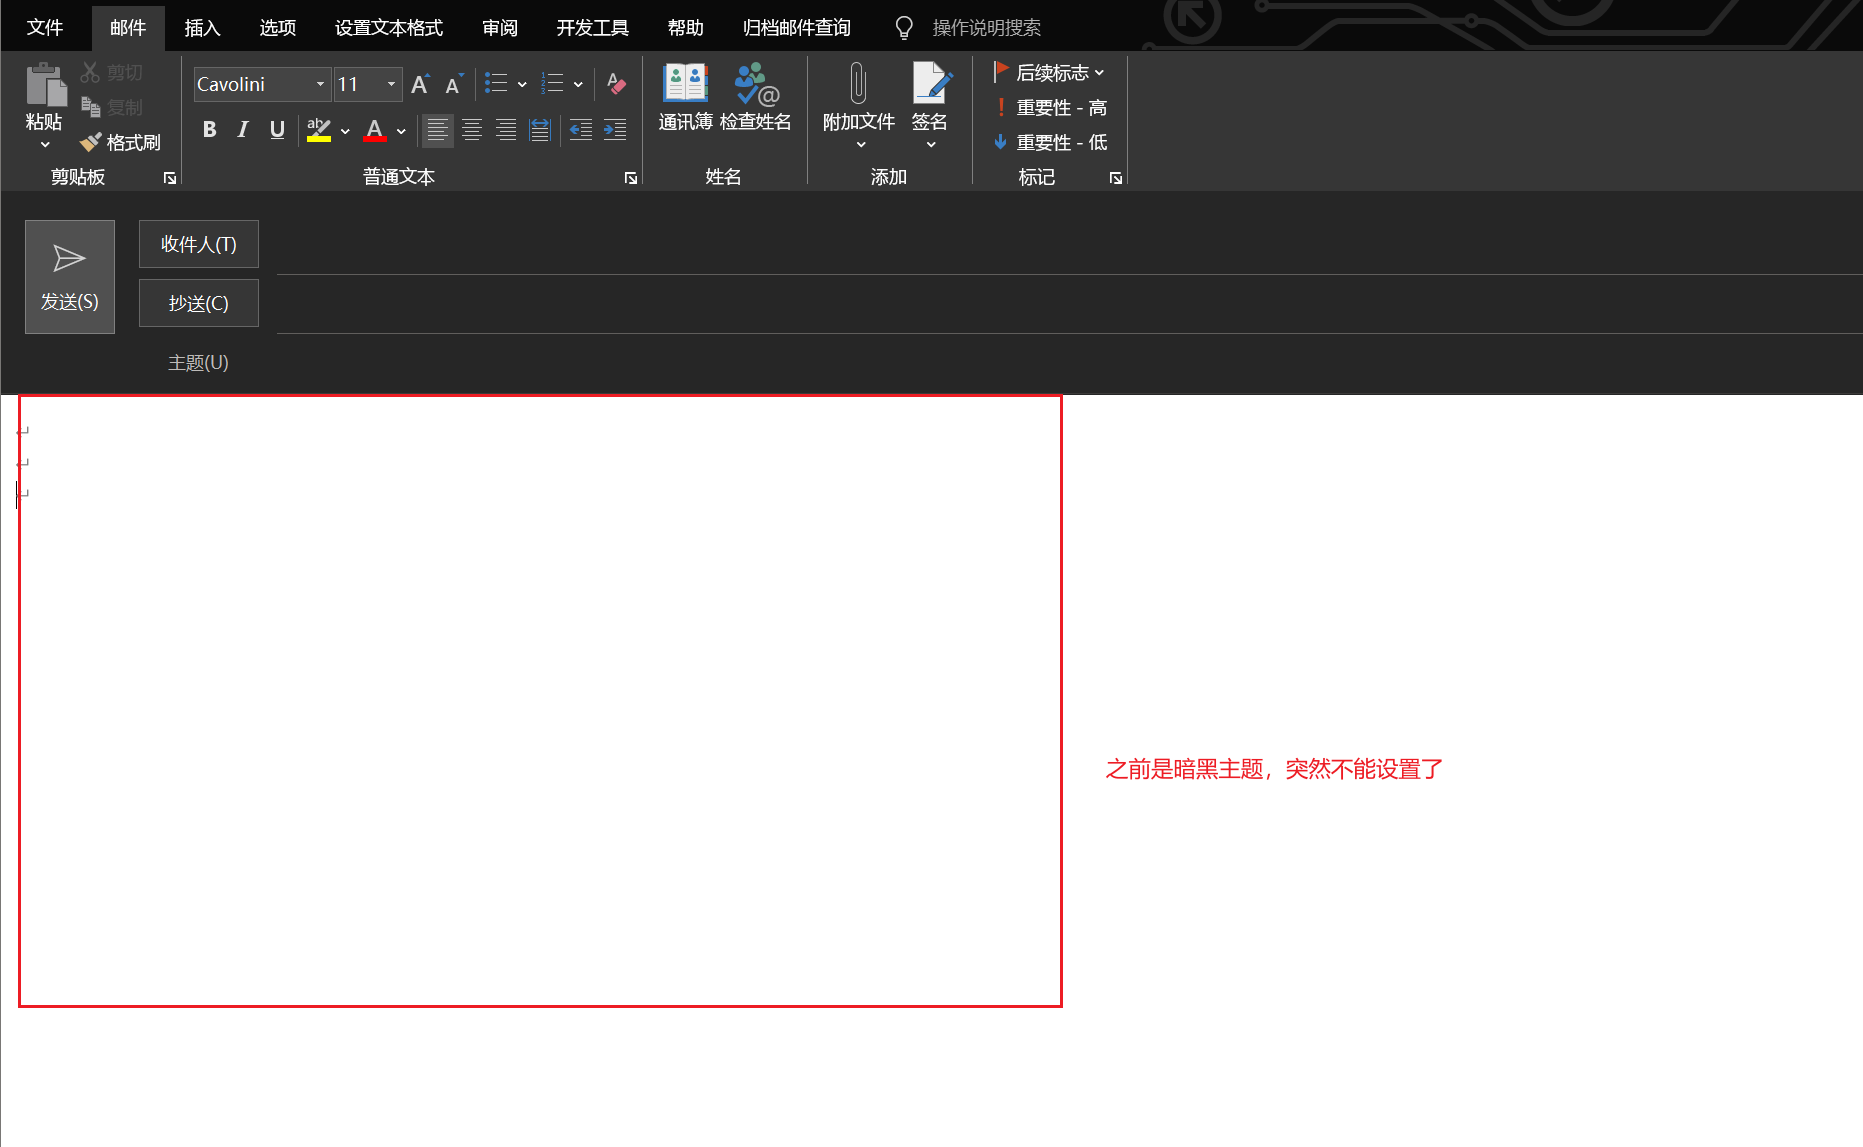Apply bulleted list formatting
Image resolution: width=1863 pixels, height=1147 pixels.
[x=496, y=83]
